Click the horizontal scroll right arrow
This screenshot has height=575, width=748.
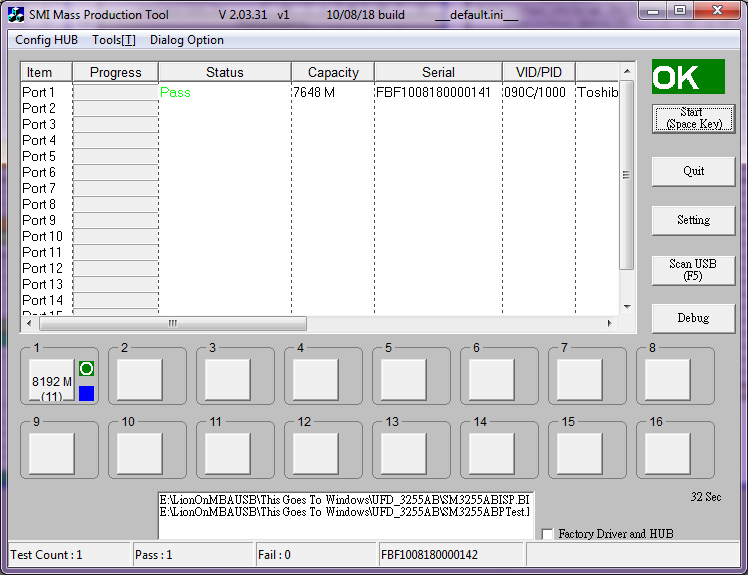610,323
